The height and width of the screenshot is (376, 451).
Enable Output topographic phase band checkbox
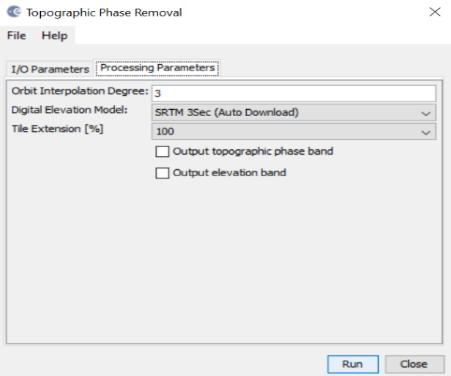(x=162, y=152)
